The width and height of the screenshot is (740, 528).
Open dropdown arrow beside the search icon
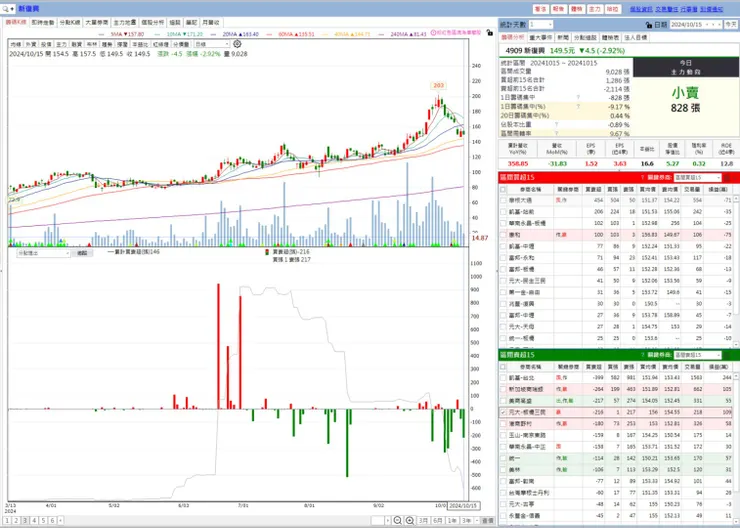click(x=12, y=9)
